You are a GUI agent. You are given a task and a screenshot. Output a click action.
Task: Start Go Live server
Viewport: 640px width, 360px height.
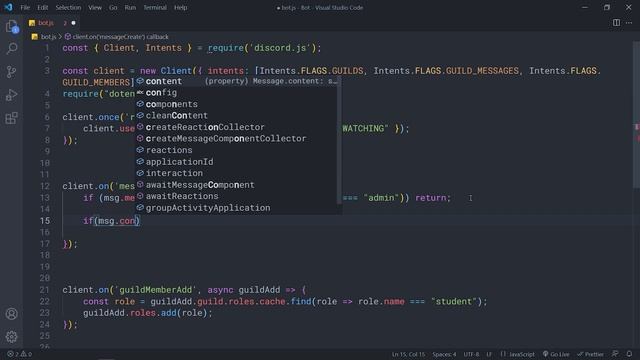tap(556, 354)
